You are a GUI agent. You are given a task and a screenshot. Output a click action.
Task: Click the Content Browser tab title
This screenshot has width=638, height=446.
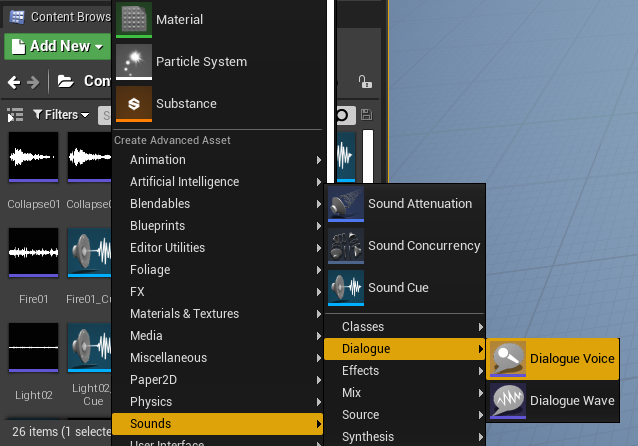coord(71,17)
